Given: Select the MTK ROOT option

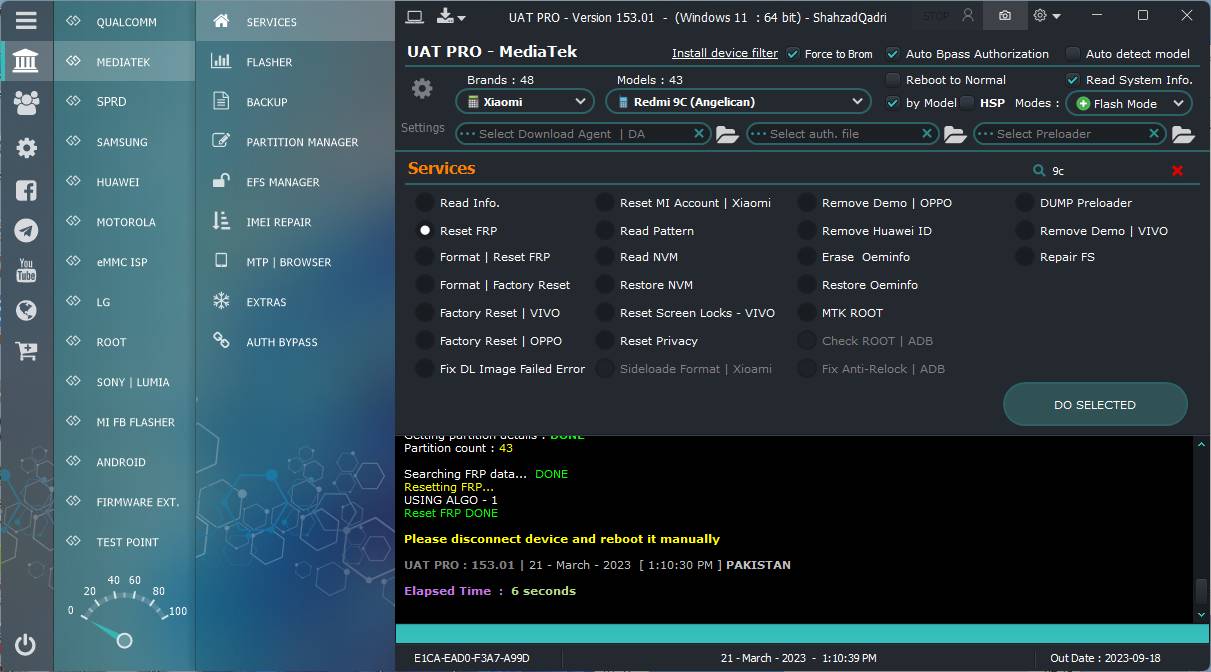Looking at the screenshot, I should click(x=807, y=313).
